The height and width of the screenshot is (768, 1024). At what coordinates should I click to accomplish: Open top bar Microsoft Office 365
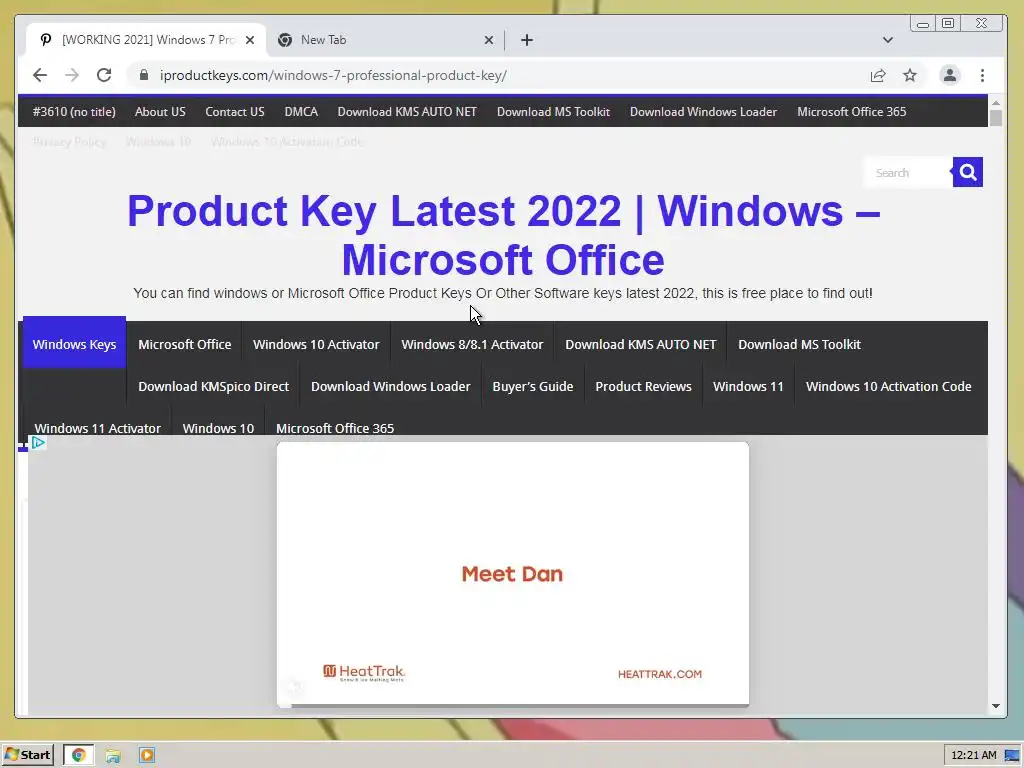(852, 112)
